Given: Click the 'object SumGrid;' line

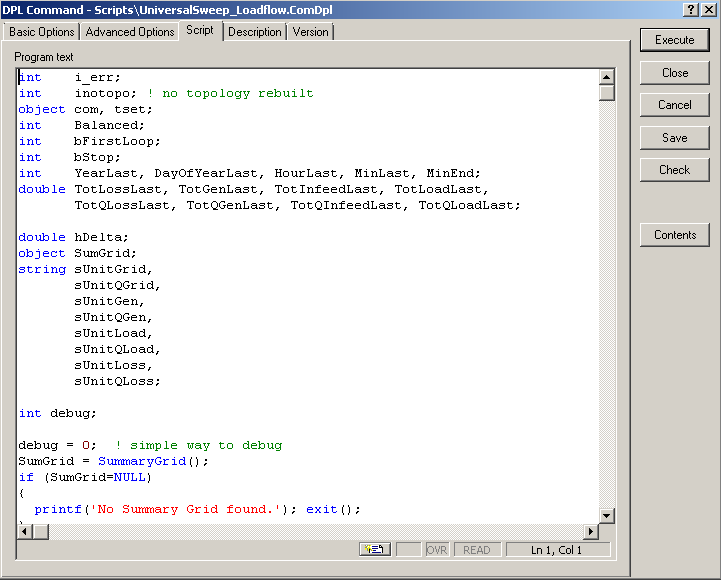Looking at the screenshot, I should tap(77, 253).
